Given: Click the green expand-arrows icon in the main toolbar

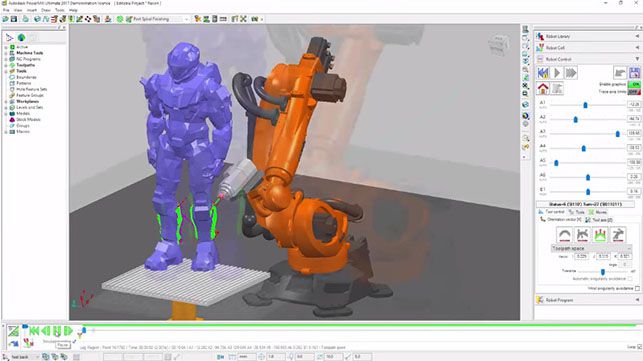Looking at the screenshot, I should click(x=243, y=19).
